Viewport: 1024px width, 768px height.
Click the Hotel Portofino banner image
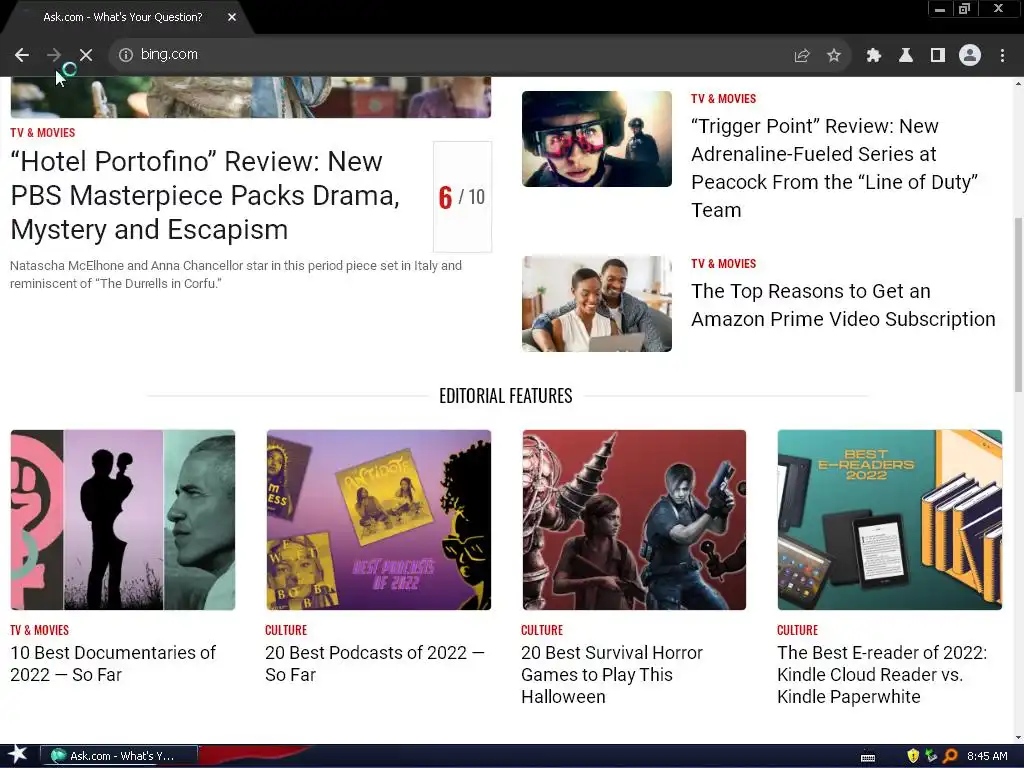251,97
